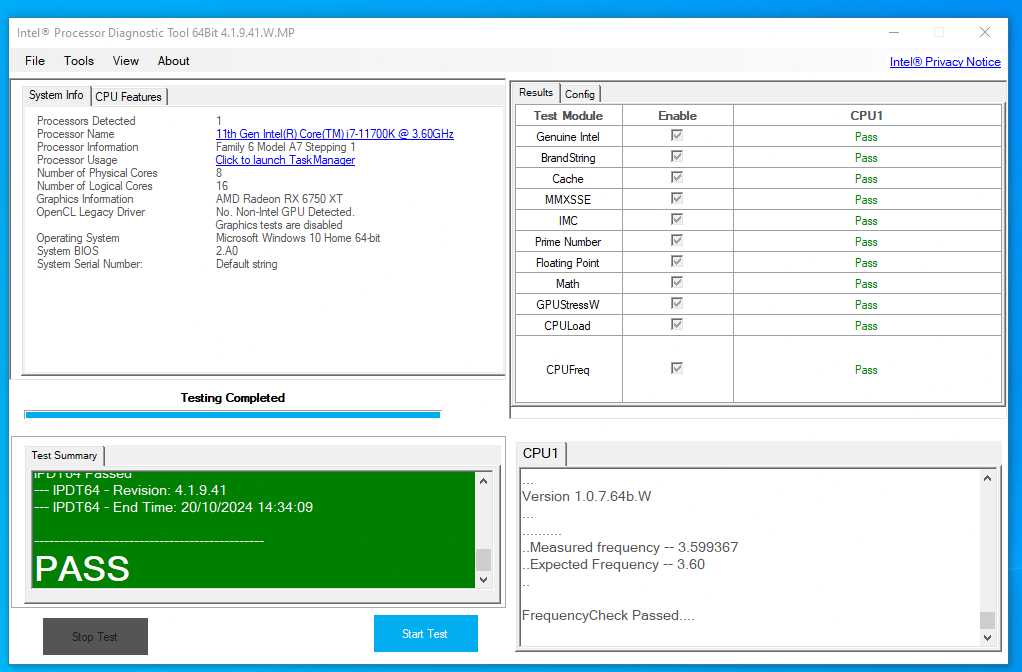Click Test Summary scrollbar down arrow
This screenshot has width=1022, height=672.
coord(483,579)
